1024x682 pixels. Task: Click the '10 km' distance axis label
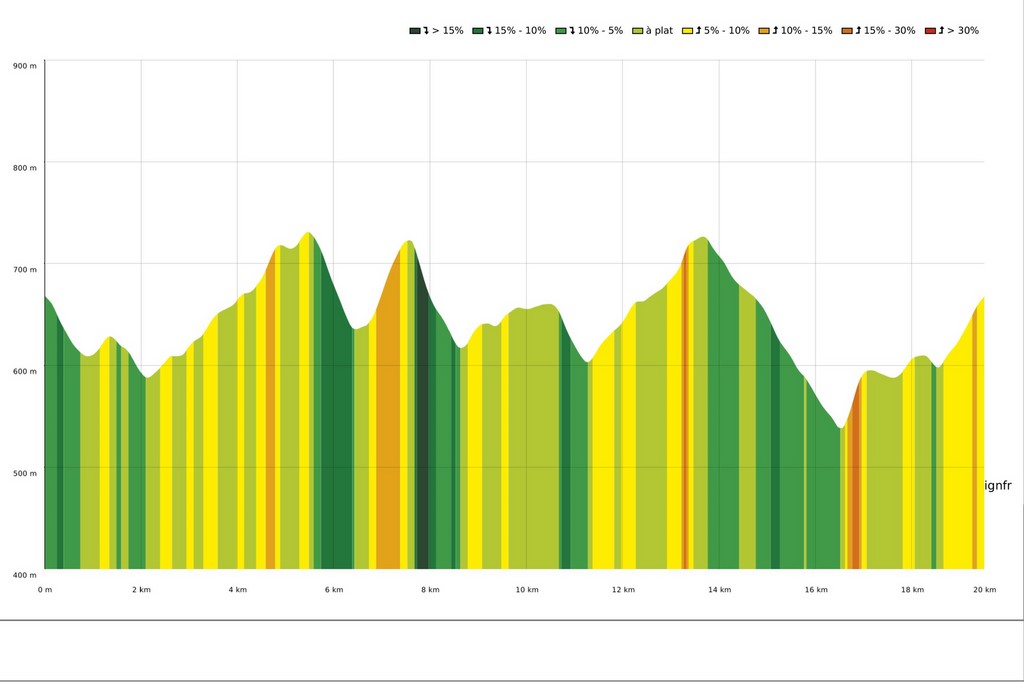527,590
